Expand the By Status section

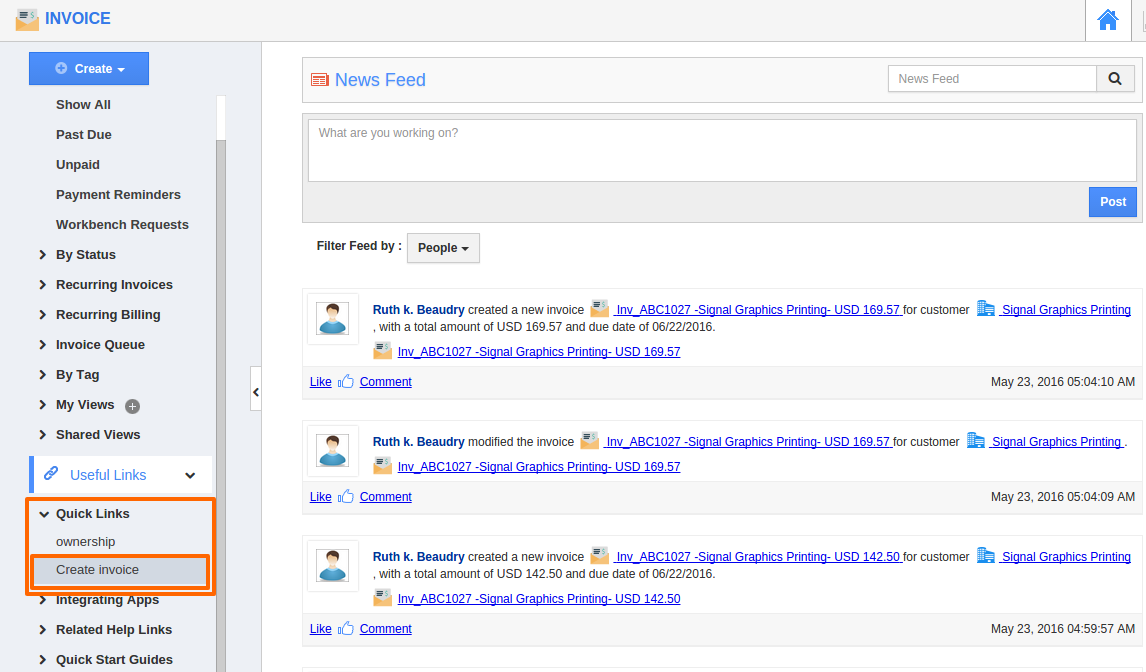43,255
